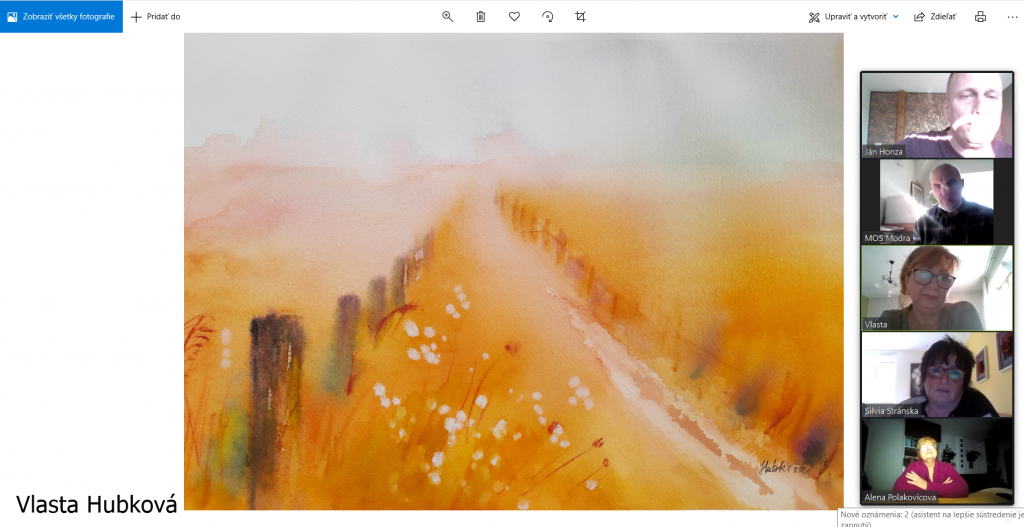Select Alena Polakovicova video tile
Image resolution: width=1024 pixels, height=527 pixels.
(x=937, y=461)
